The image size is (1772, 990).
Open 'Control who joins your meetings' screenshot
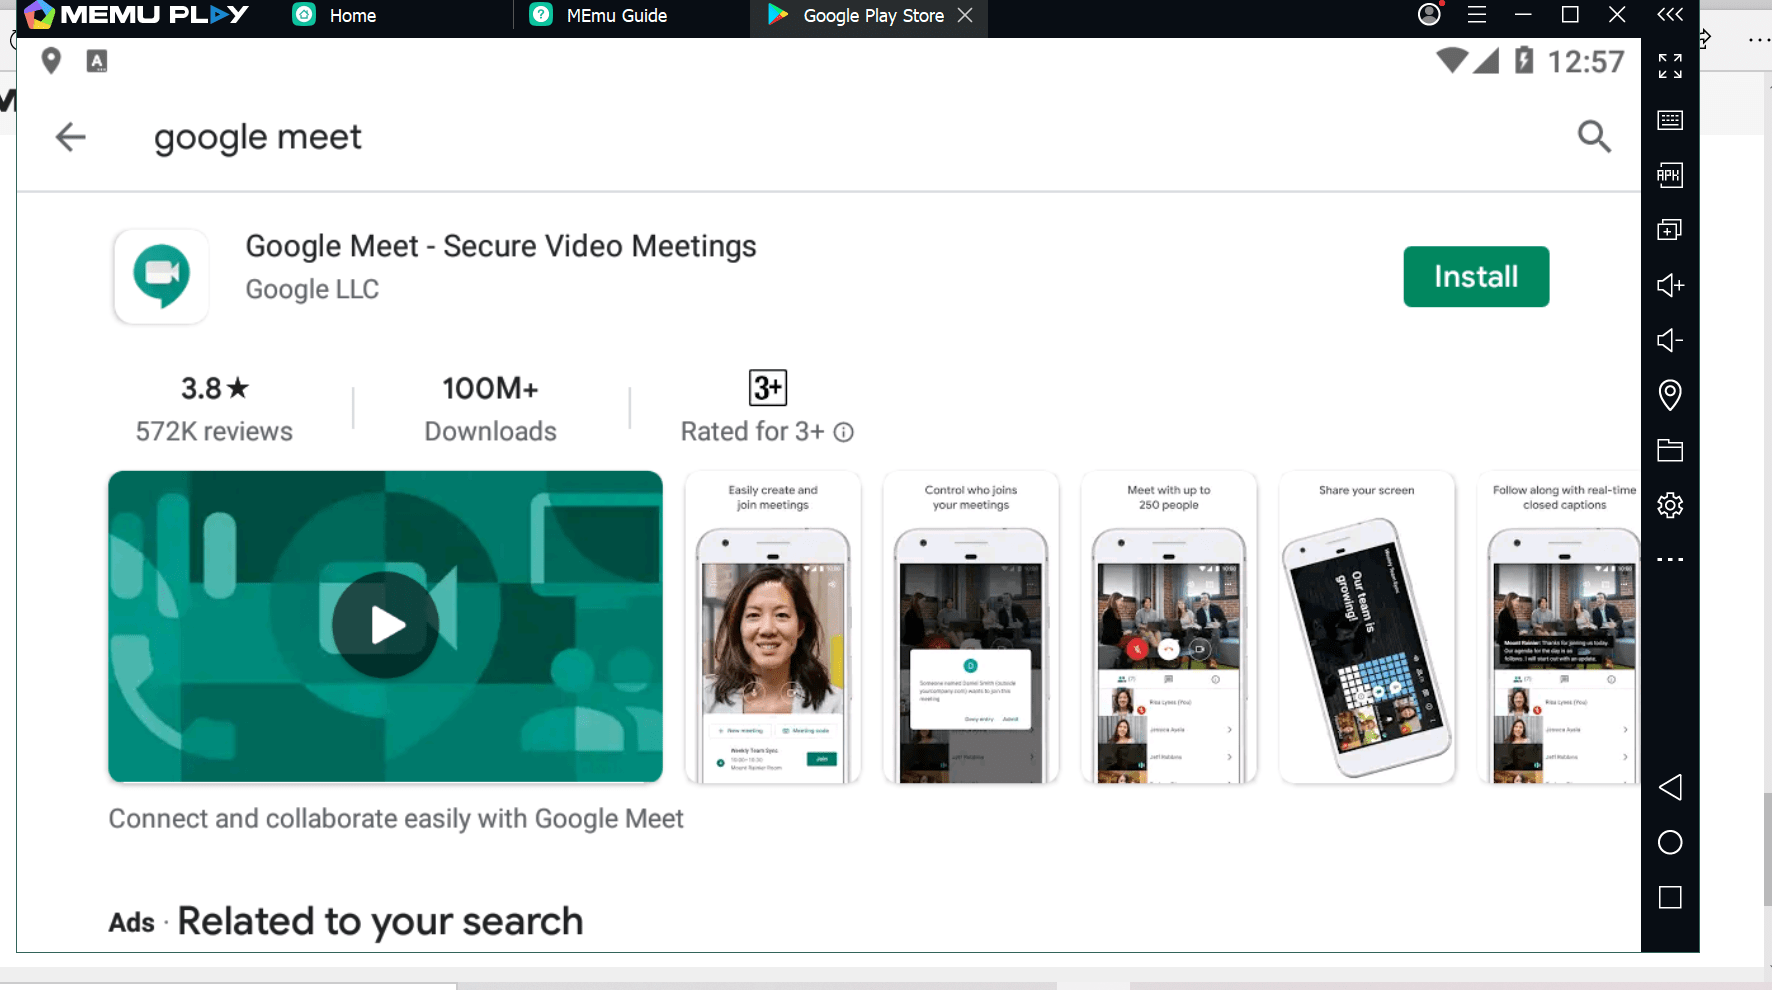971,627
